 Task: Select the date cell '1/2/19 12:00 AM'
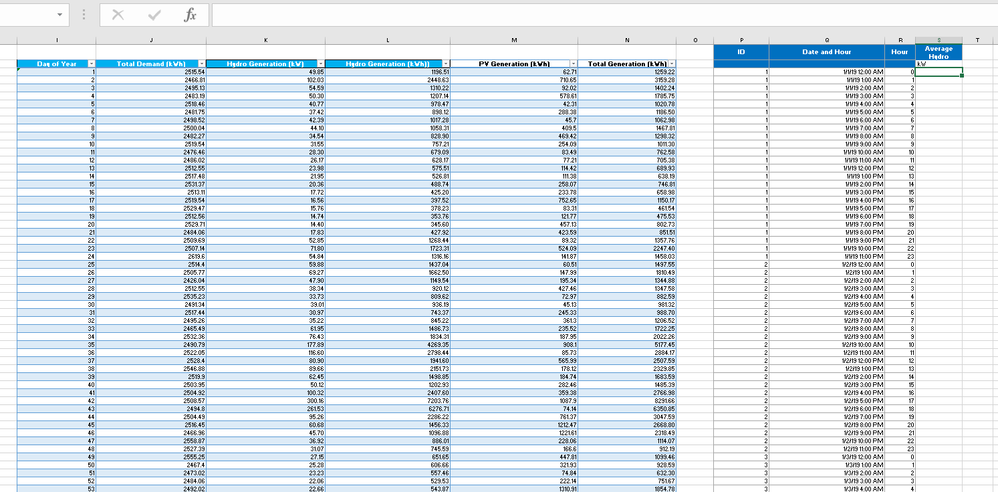click(826, 264)
